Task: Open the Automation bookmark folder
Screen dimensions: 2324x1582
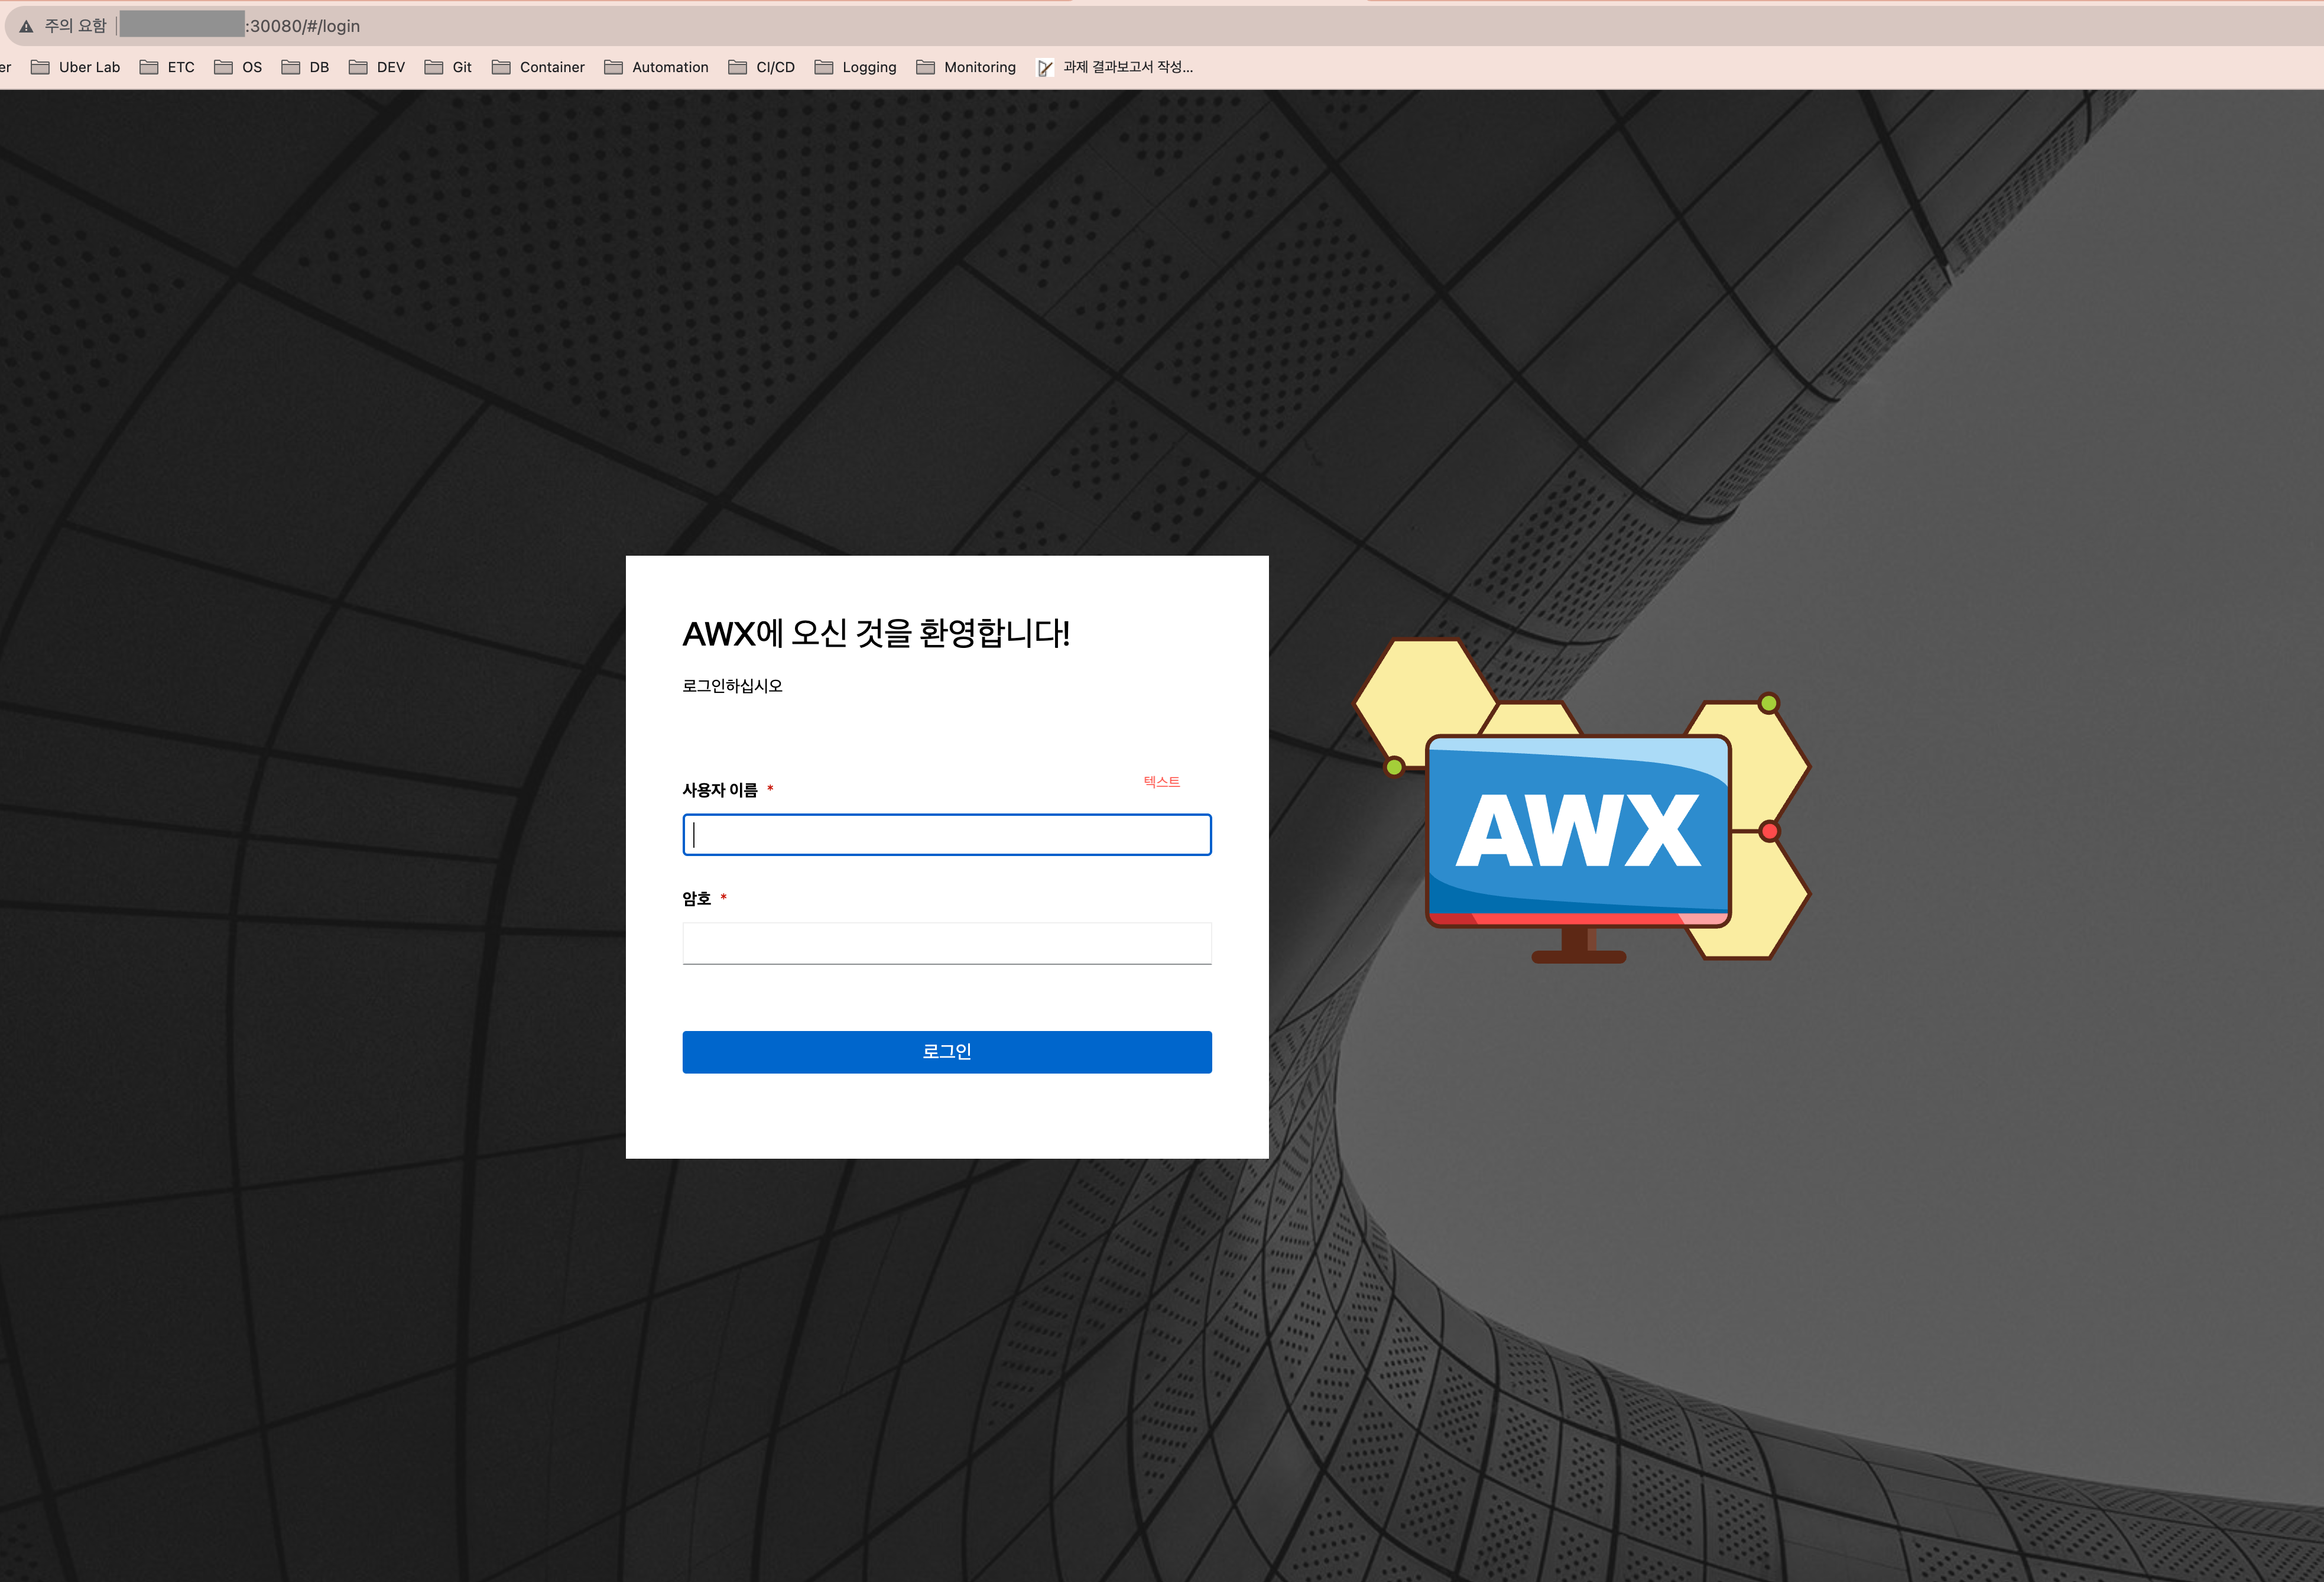Action: pos(657,67)
